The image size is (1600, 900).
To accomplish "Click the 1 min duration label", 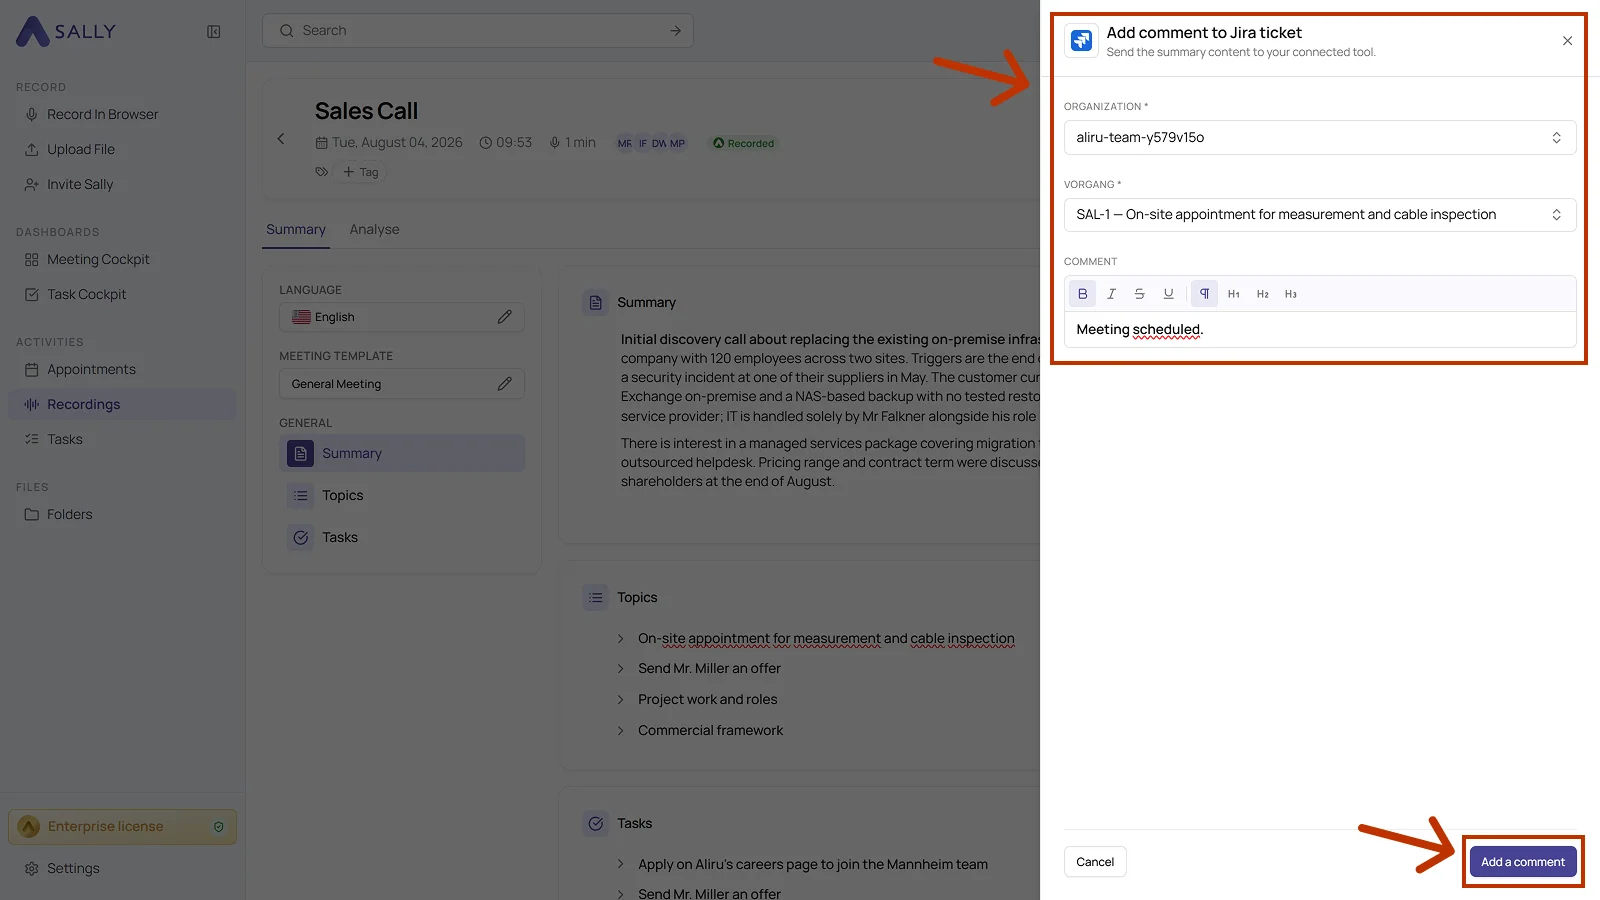I will pos(572,143).
